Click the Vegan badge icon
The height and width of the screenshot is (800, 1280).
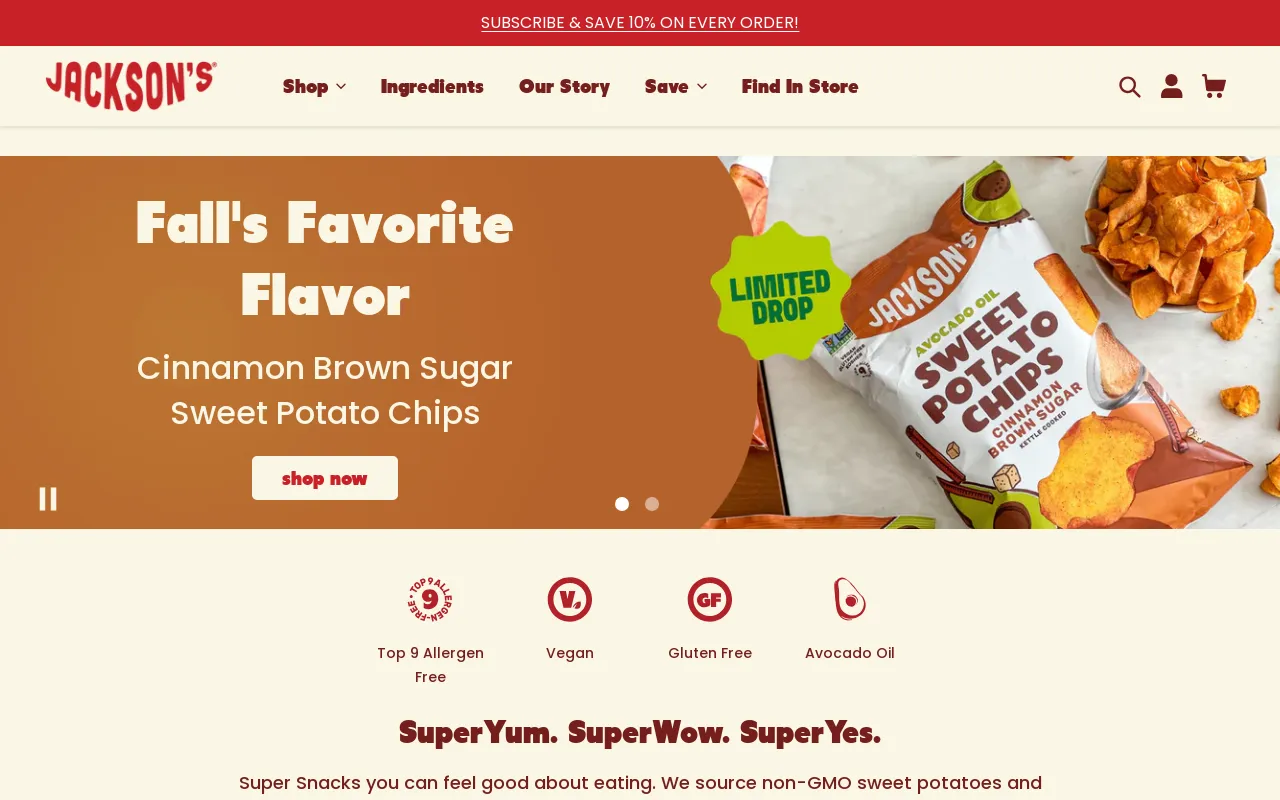tap(570, 600)
